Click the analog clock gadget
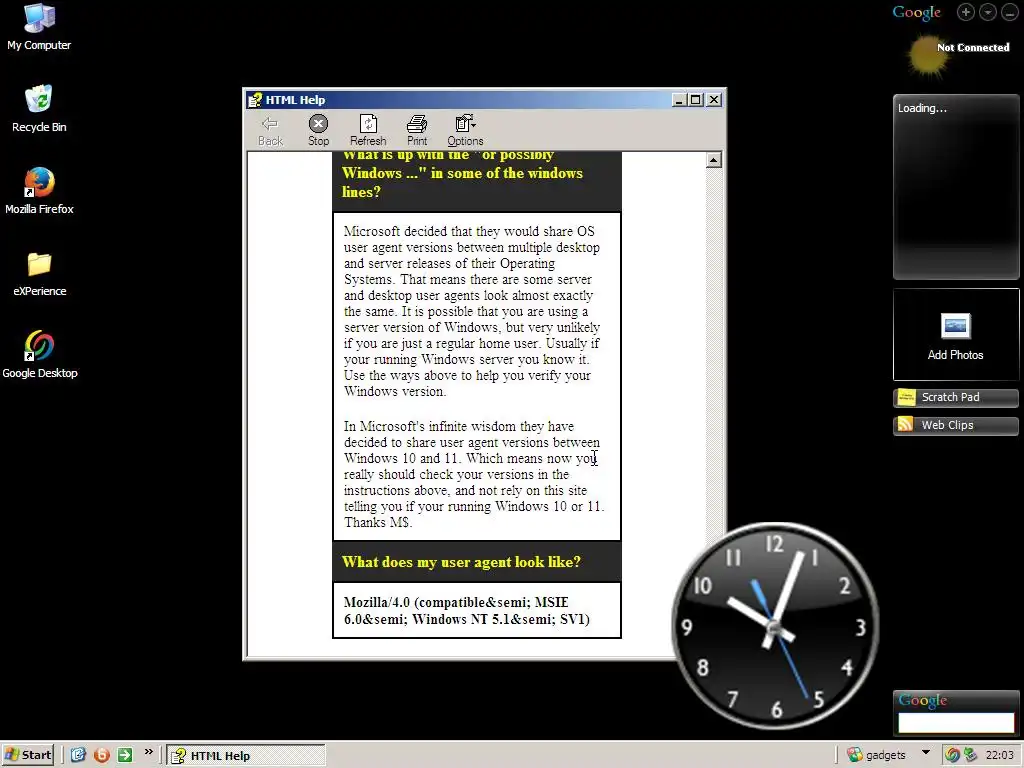1024x768 pixels. [775, 626]
